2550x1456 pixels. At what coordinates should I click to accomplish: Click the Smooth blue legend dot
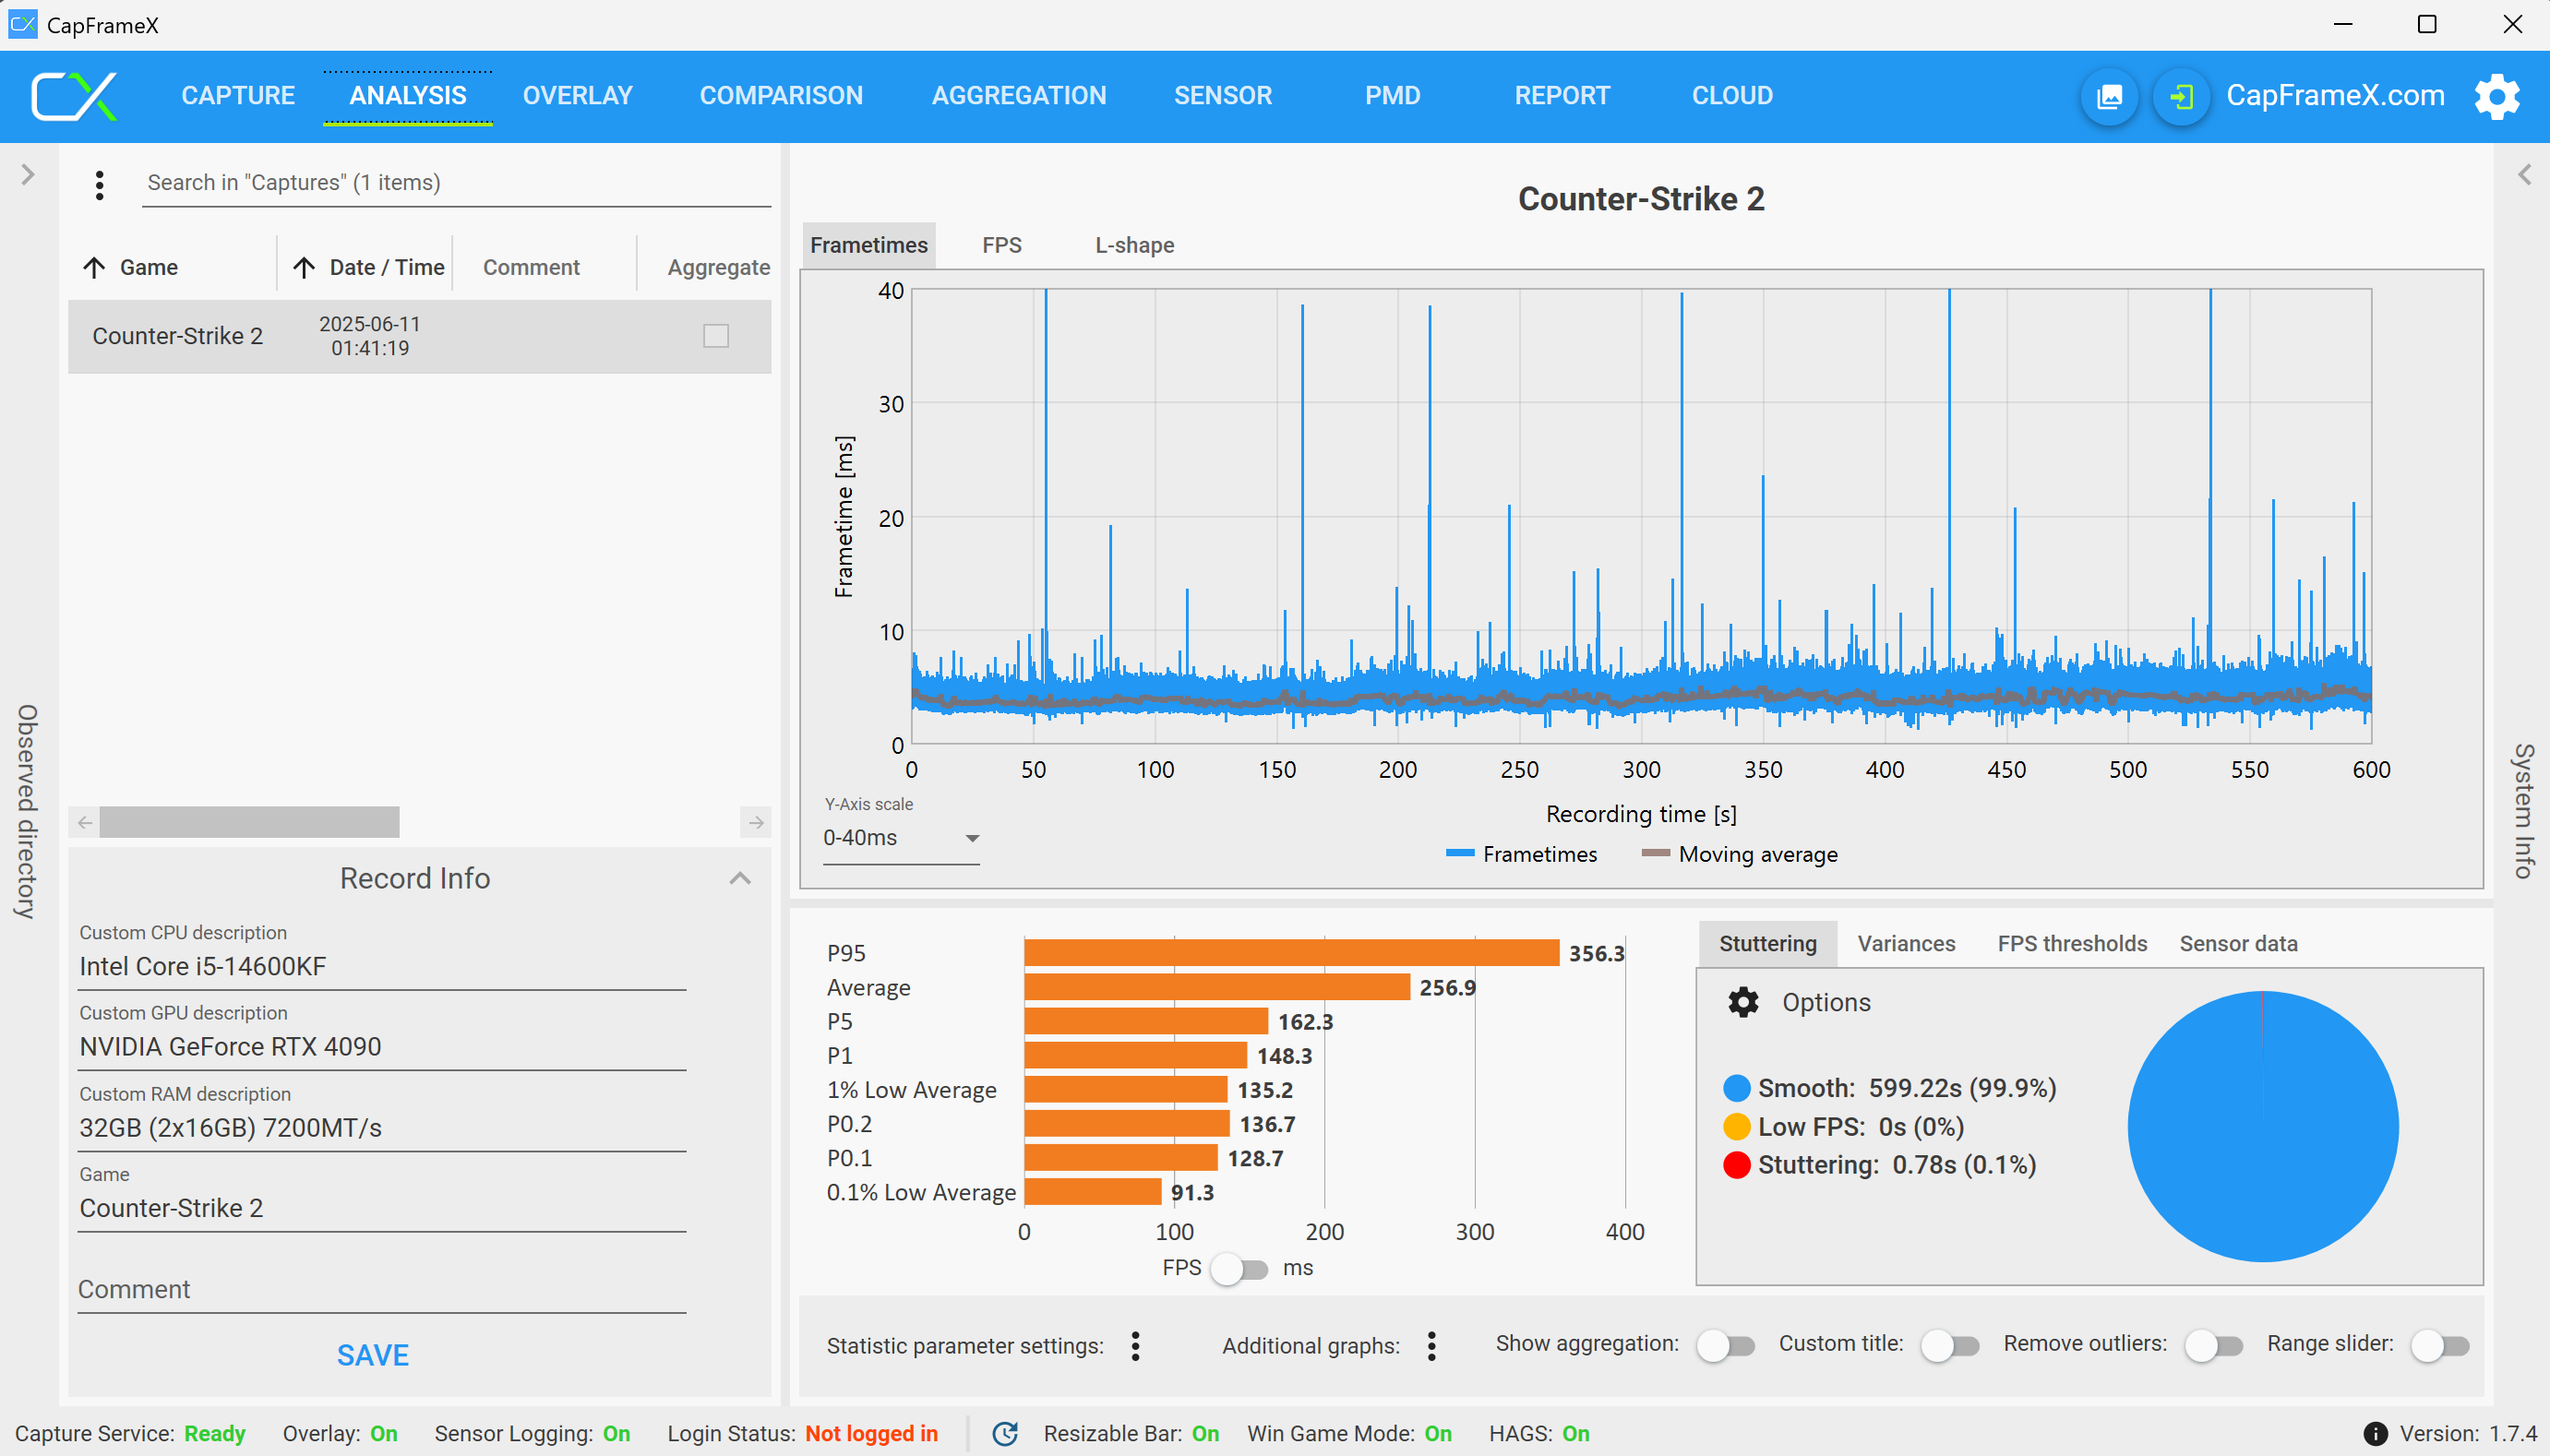[x=1737, y=1088]
